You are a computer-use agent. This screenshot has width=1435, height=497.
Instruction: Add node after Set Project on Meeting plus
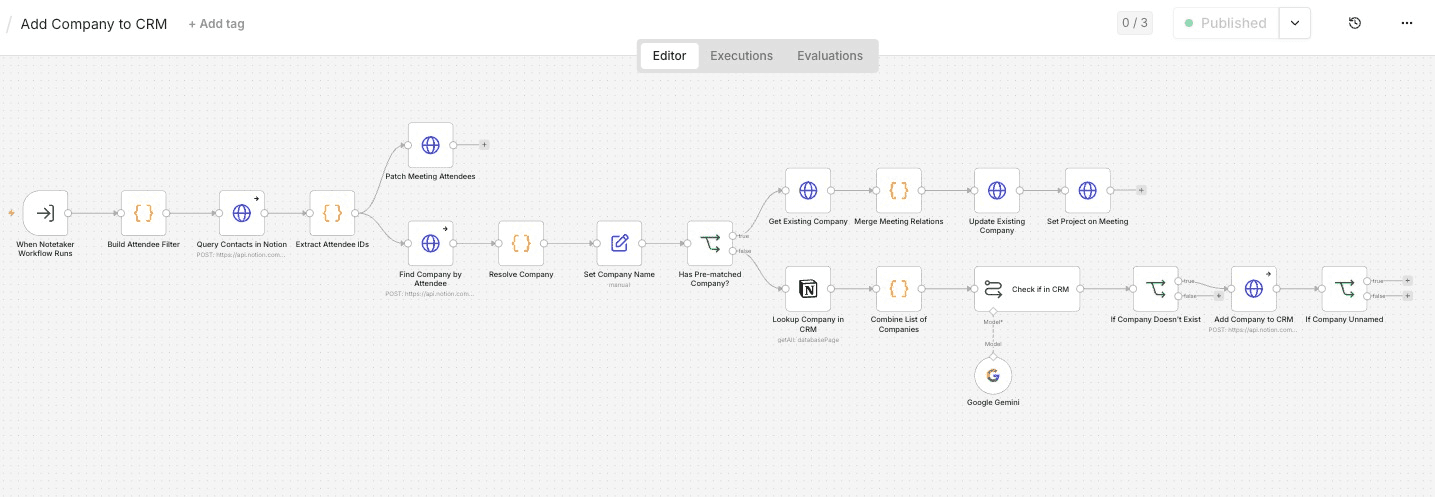1141,190
